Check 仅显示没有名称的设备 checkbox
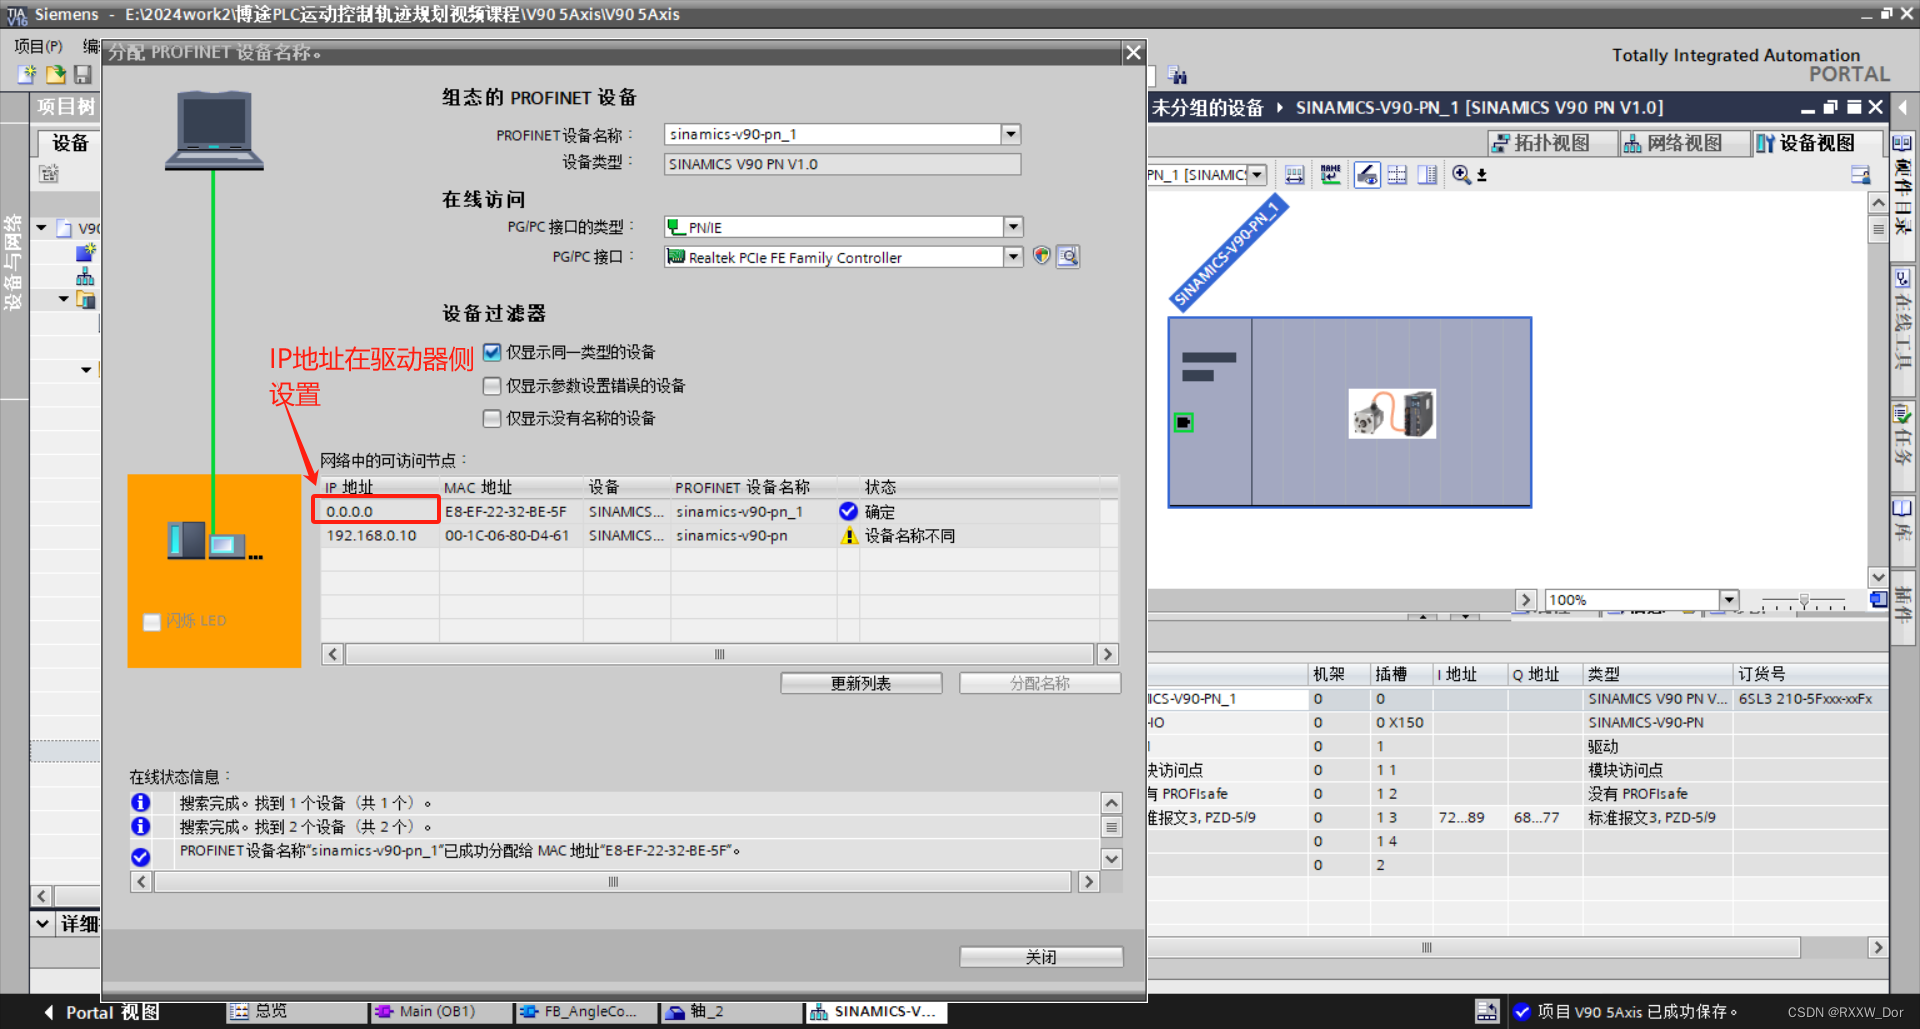The width and height of the screenshot is (1920, 1029). click(492, 418)
